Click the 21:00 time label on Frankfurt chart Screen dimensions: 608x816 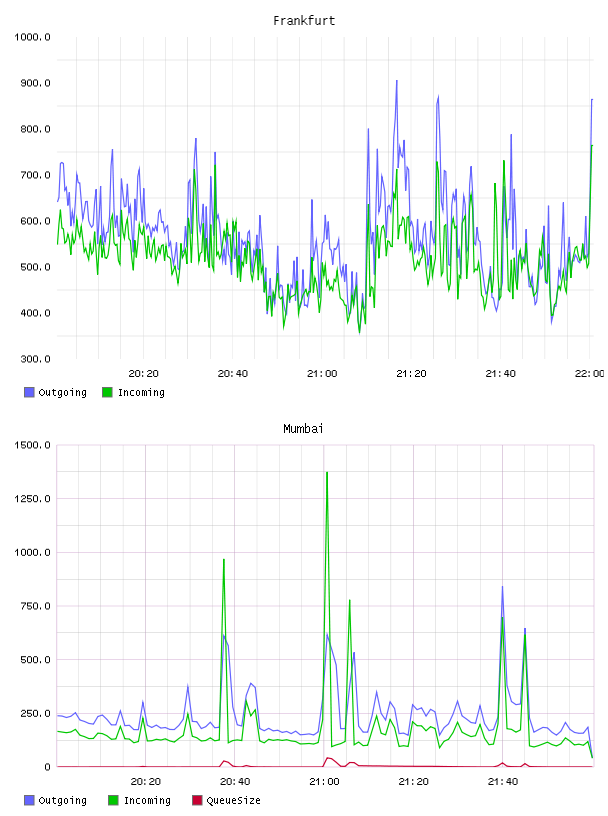[x=322, y=373]
